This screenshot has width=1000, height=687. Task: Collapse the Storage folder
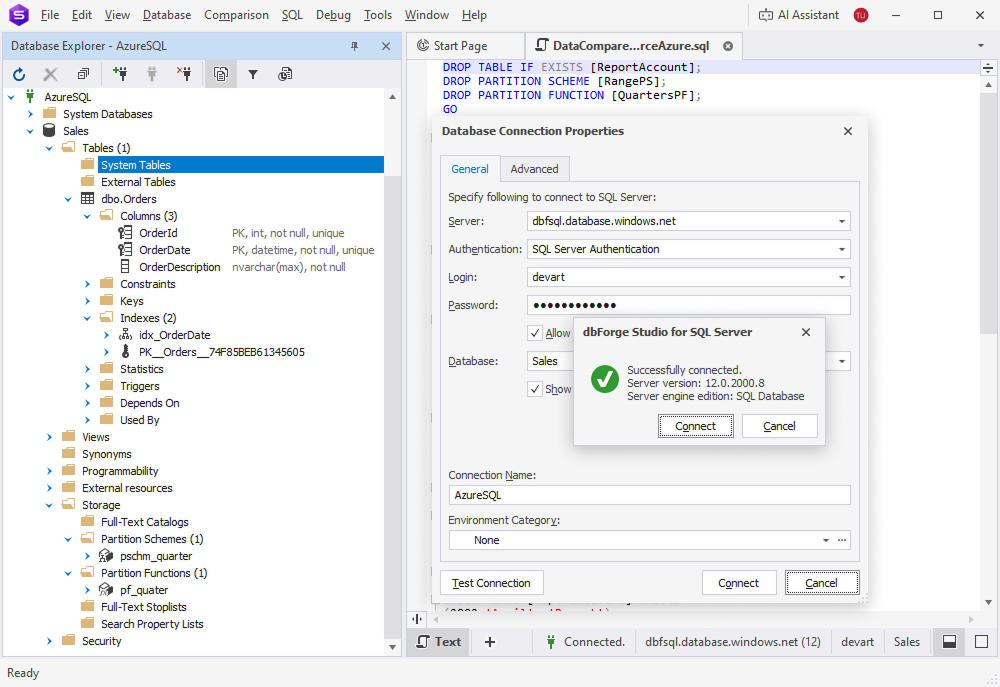[x=49, y=505]
